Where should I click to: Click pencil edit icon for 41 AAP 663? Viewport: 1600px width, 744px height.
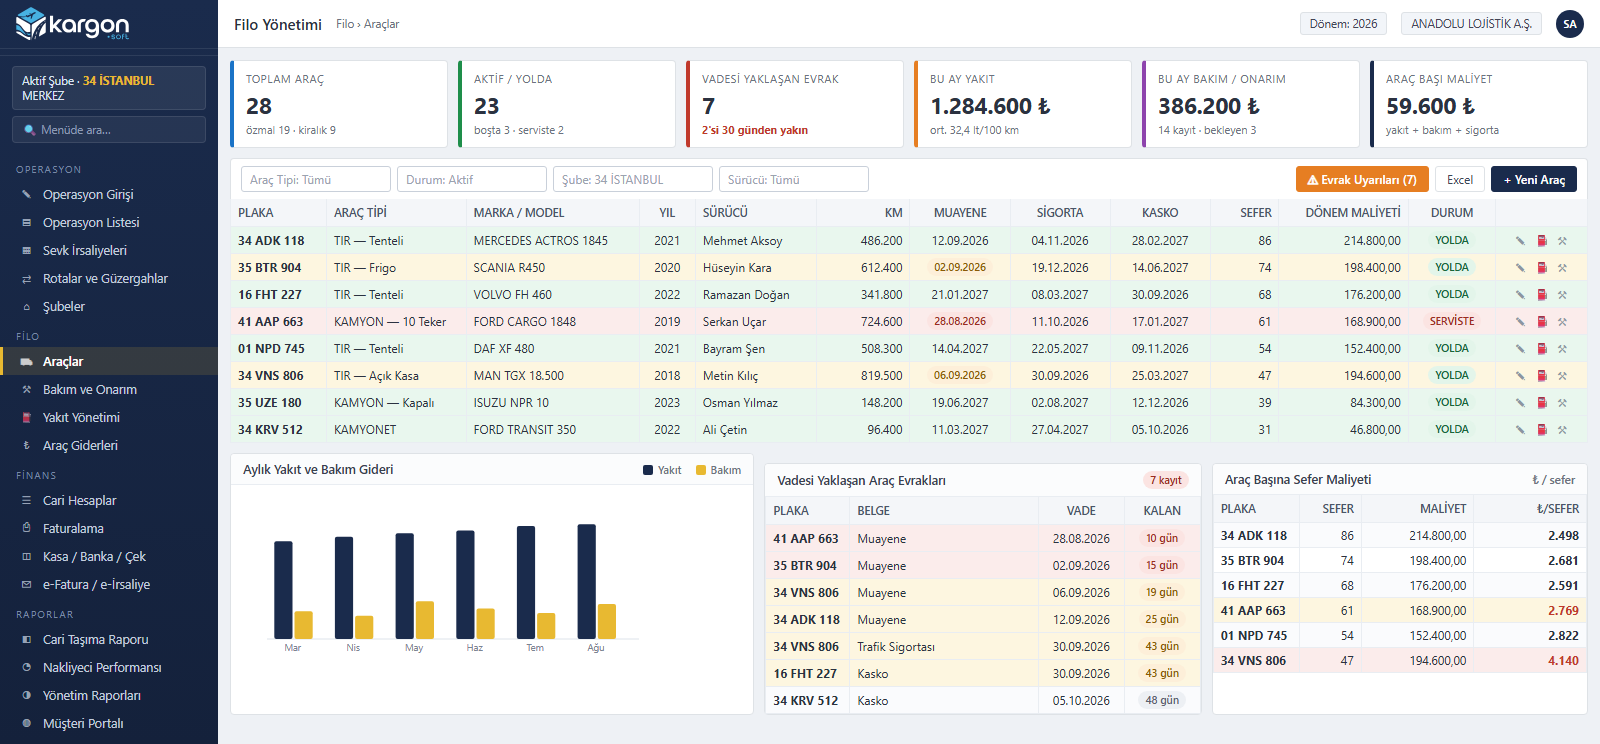(1520, 322)
